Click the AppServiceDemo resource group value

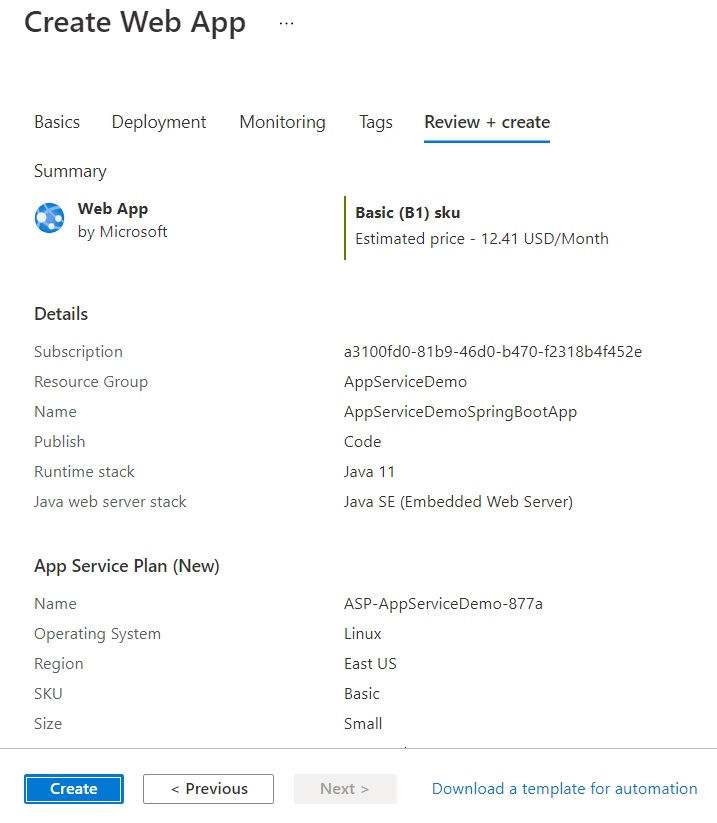click(x=405, y=382)
